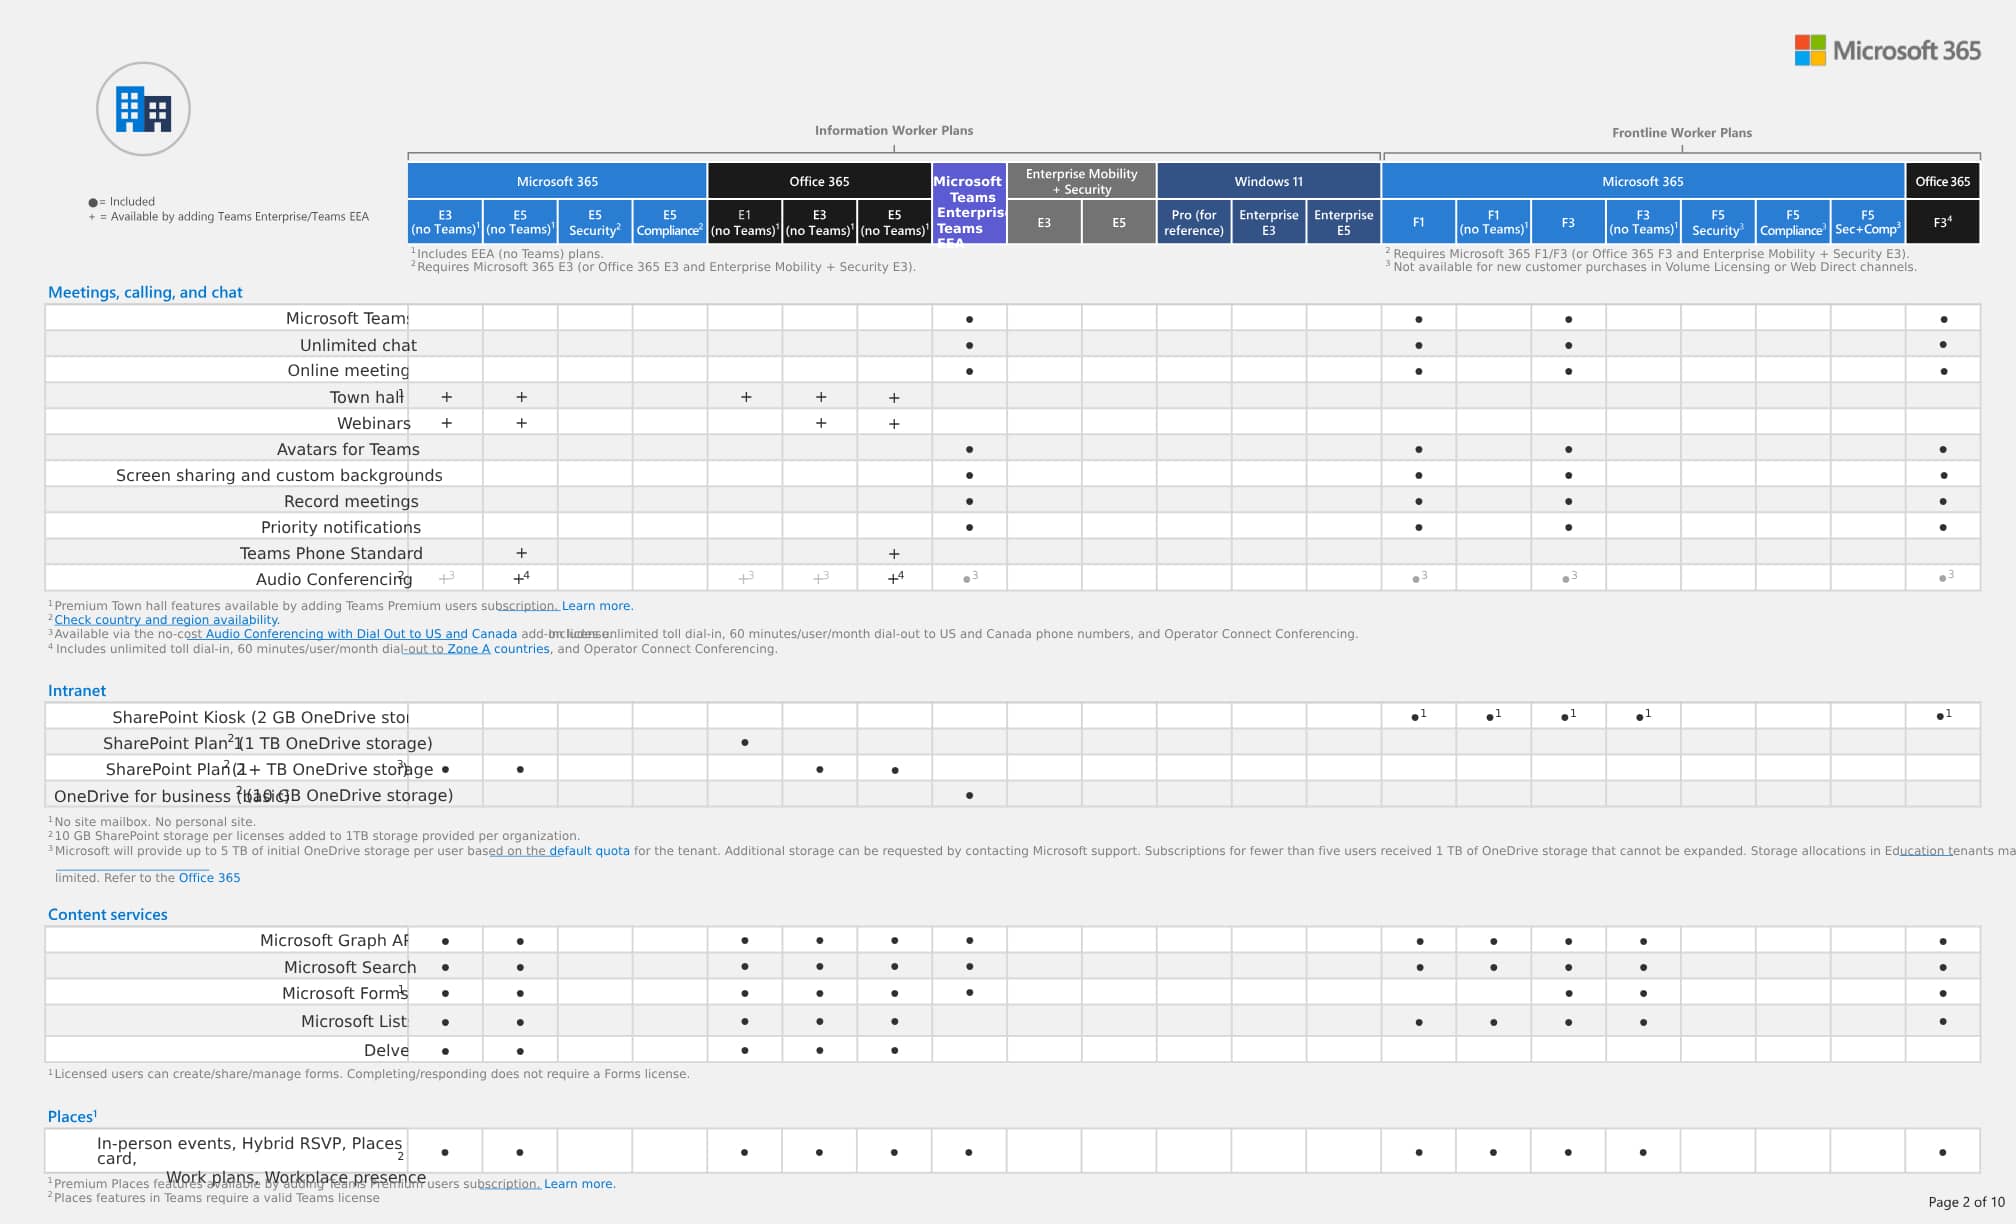Click the Office 365 footnote link
Screen dimensions: 2016x1224
209,878
